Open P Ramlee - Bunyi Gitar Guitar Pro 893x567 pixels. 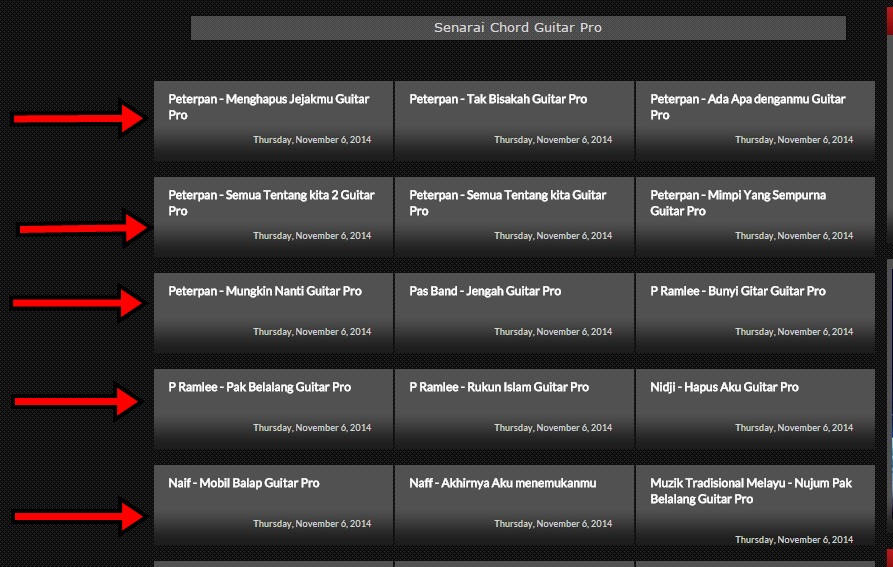pyautogui.click(x=738, y=291)
